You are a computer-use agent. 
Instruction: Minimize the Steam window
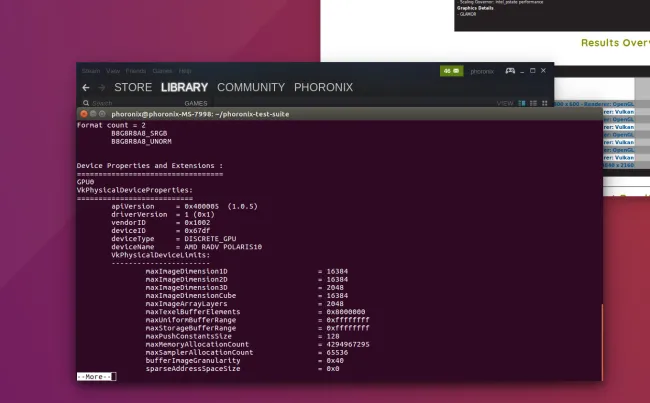tap(522, 71)
